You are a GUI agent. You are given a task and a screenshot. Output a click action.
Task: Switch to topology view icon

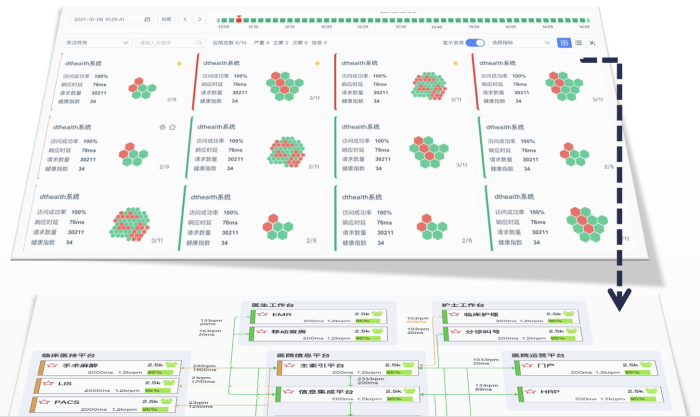click(592, 43)
